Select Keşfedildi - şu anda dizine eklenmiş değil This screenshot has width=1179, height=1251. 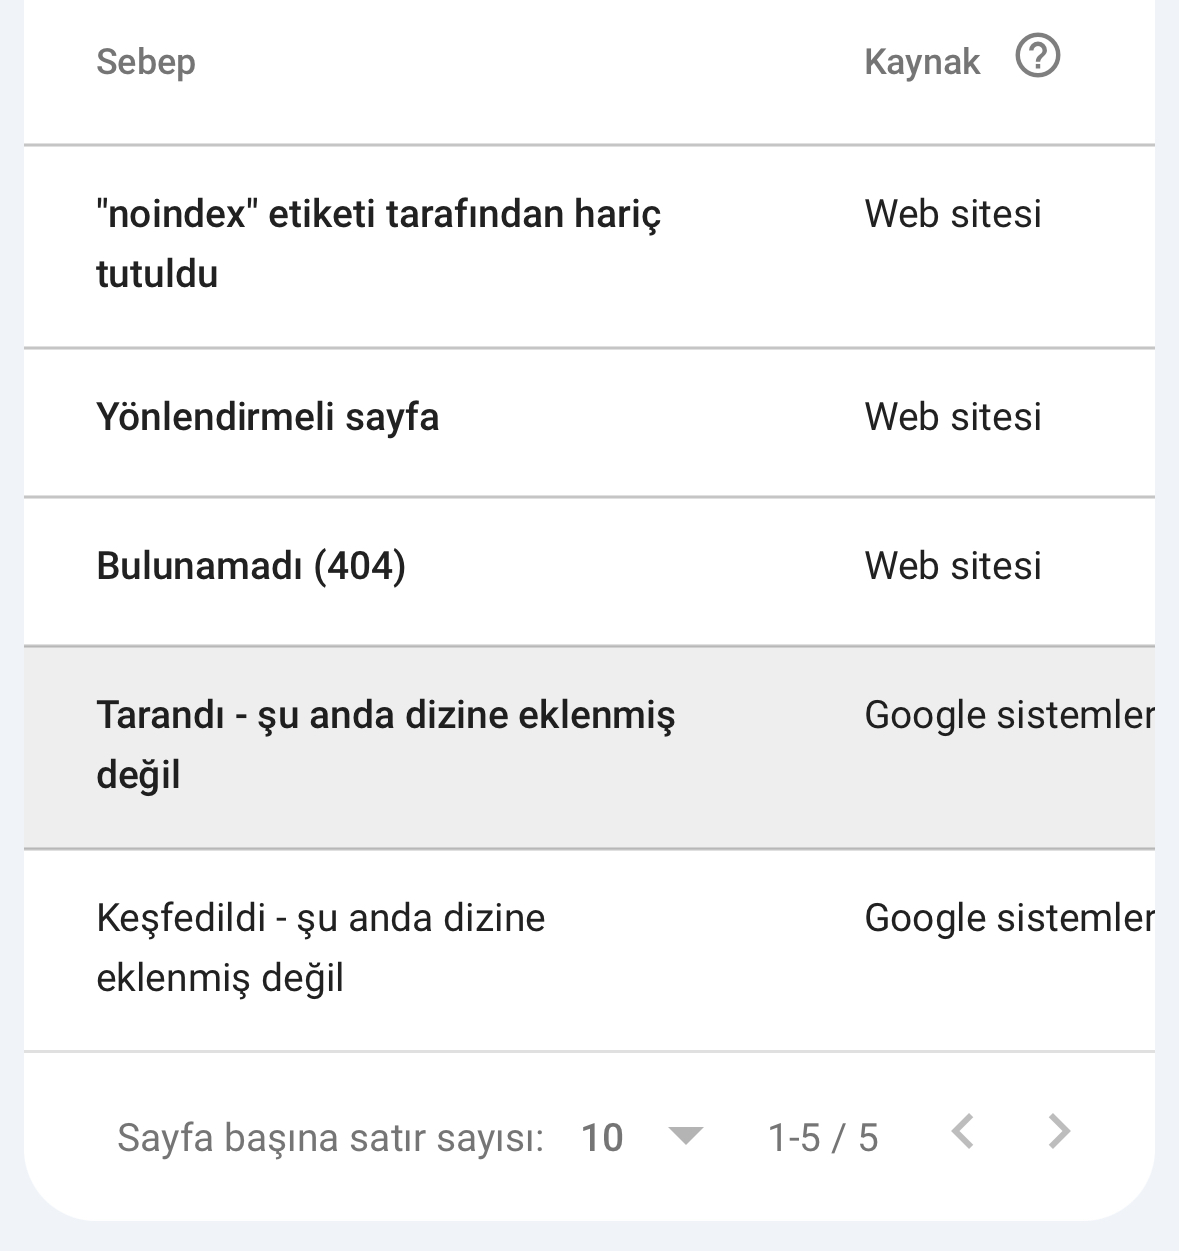[x=320, y=948]
